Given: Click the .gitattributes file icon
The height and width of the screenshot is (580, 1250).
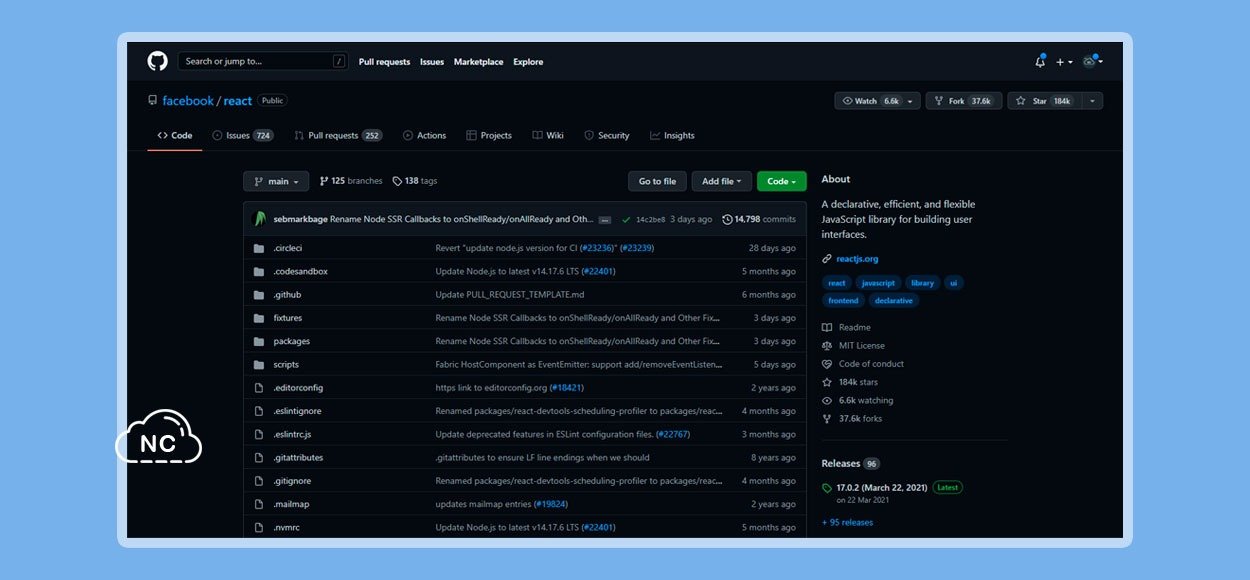Looking at the screenshot, I should (x=259, y=458).
